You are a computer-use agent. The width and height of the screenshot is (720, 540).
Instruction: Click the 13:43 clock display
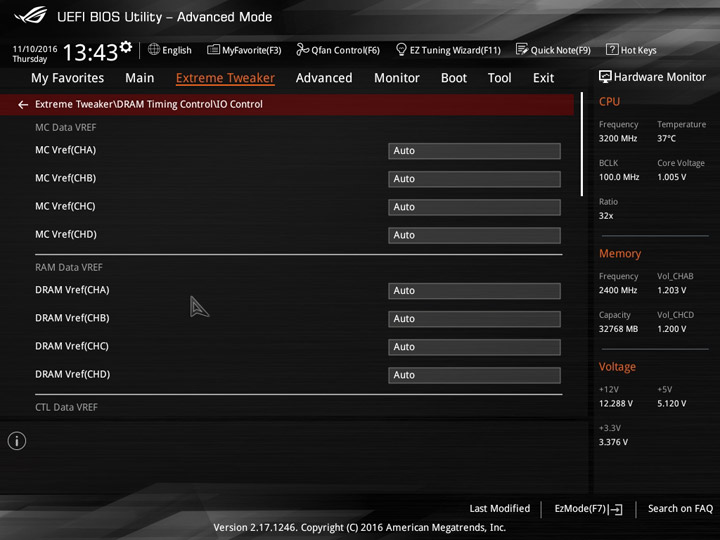coord(90,52)
